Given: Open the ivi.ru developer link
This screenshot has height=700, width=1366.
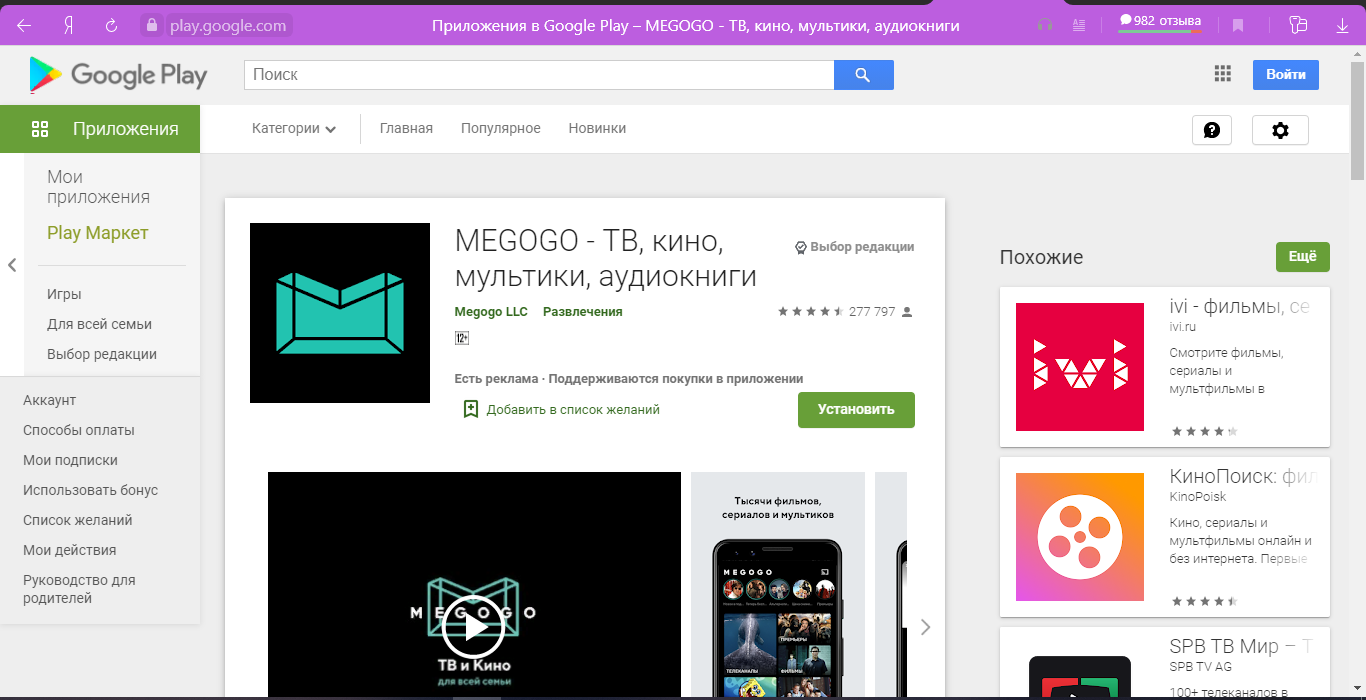Looking at the screenshot, I should (1183, 327).
